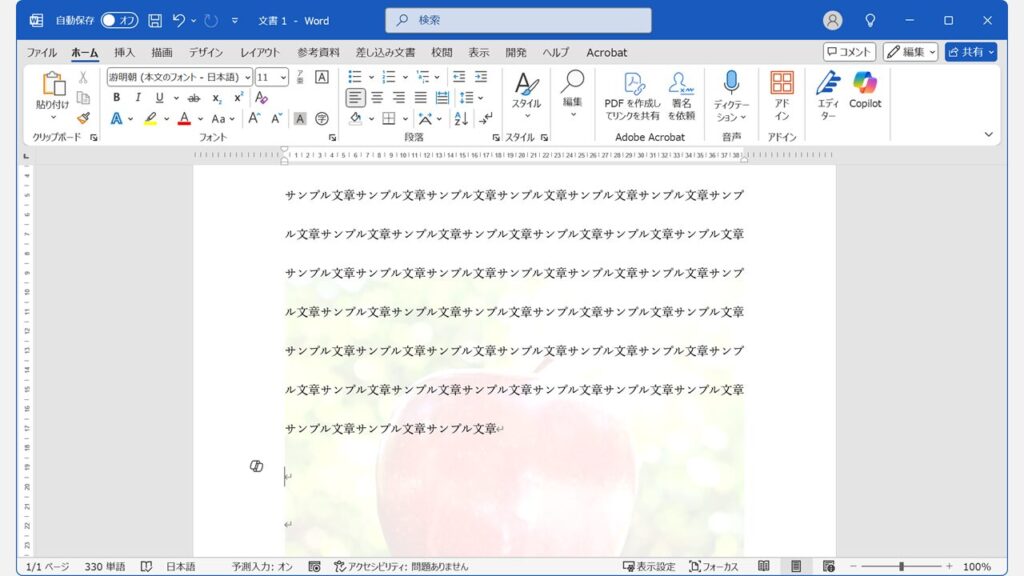Open 表示設定 in status bar
The image size is (1024, 576).
tap(648, 566)
